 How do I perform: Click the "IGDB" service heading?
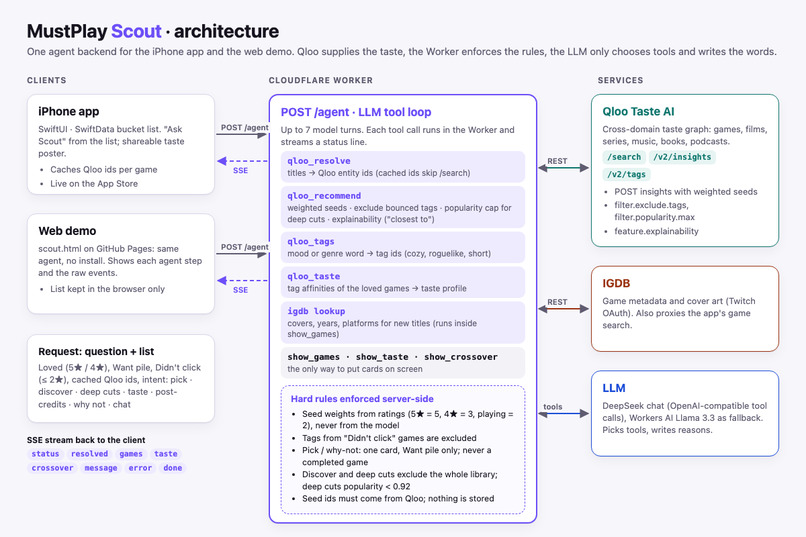pyautogui.click(x=616, y=283)
